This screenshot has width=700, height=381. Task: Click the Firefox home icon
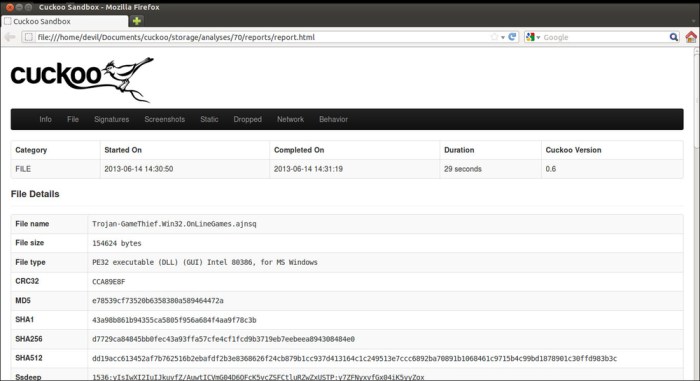click(691, 37)
